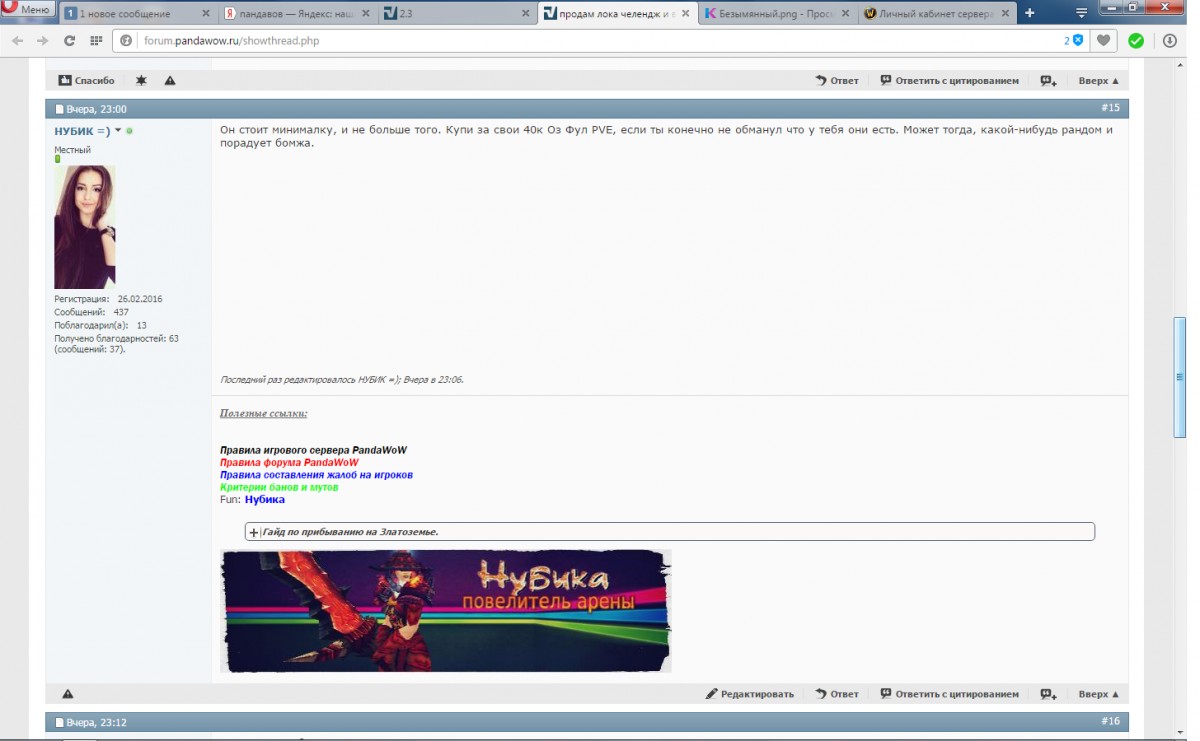Click the scrollbar up arrow

pos(1180,63)
